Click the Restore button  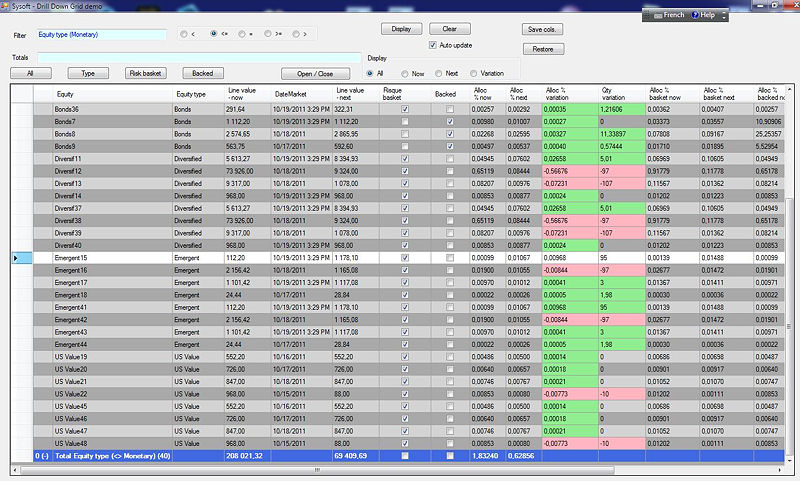point(543,49)
